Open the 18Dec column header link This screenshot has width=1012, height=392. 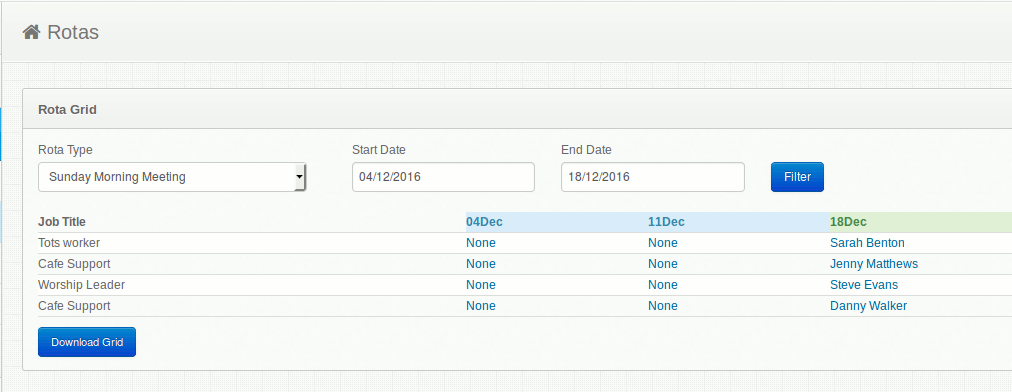click(848, 222)
